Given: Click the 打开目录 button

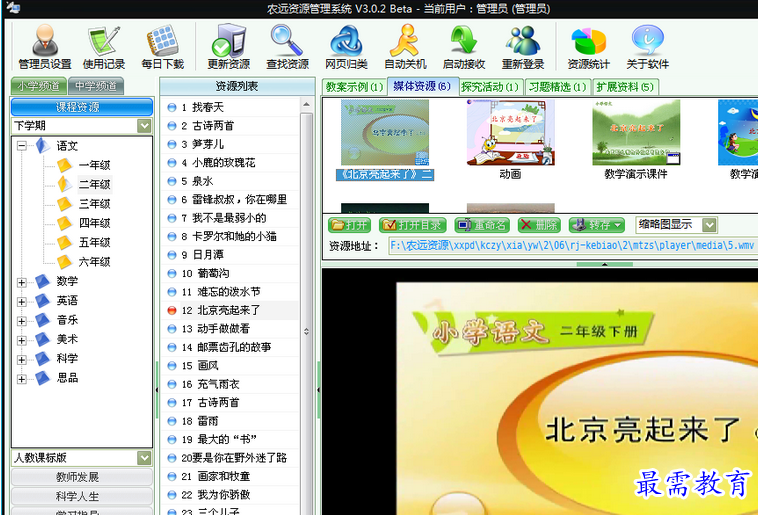Looking at the screenshot, I should click(412, 225).
